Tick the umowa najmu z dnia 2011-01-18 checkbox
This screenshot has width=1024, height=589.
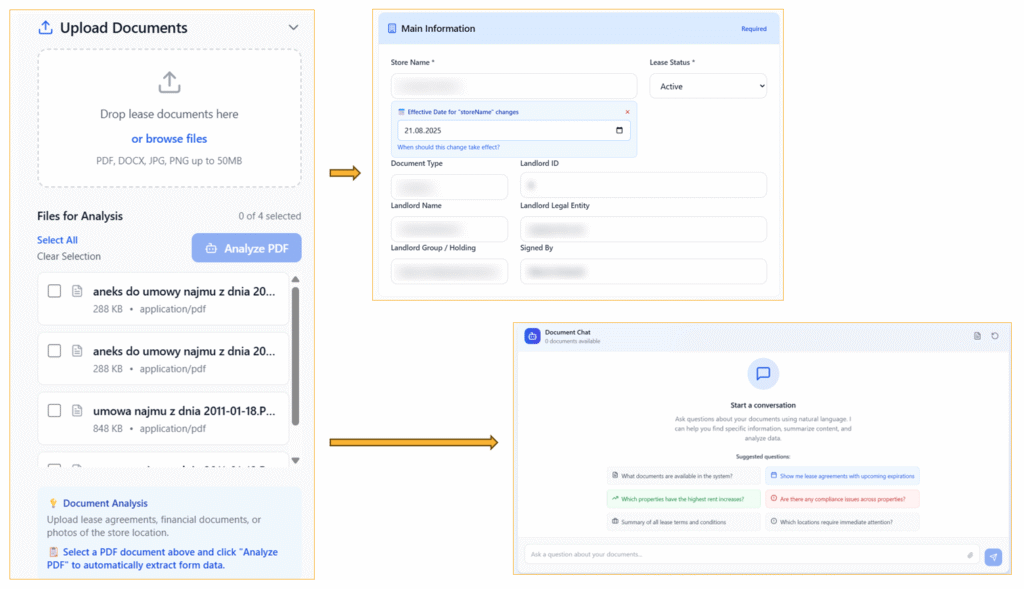click(x=55, y=411)
